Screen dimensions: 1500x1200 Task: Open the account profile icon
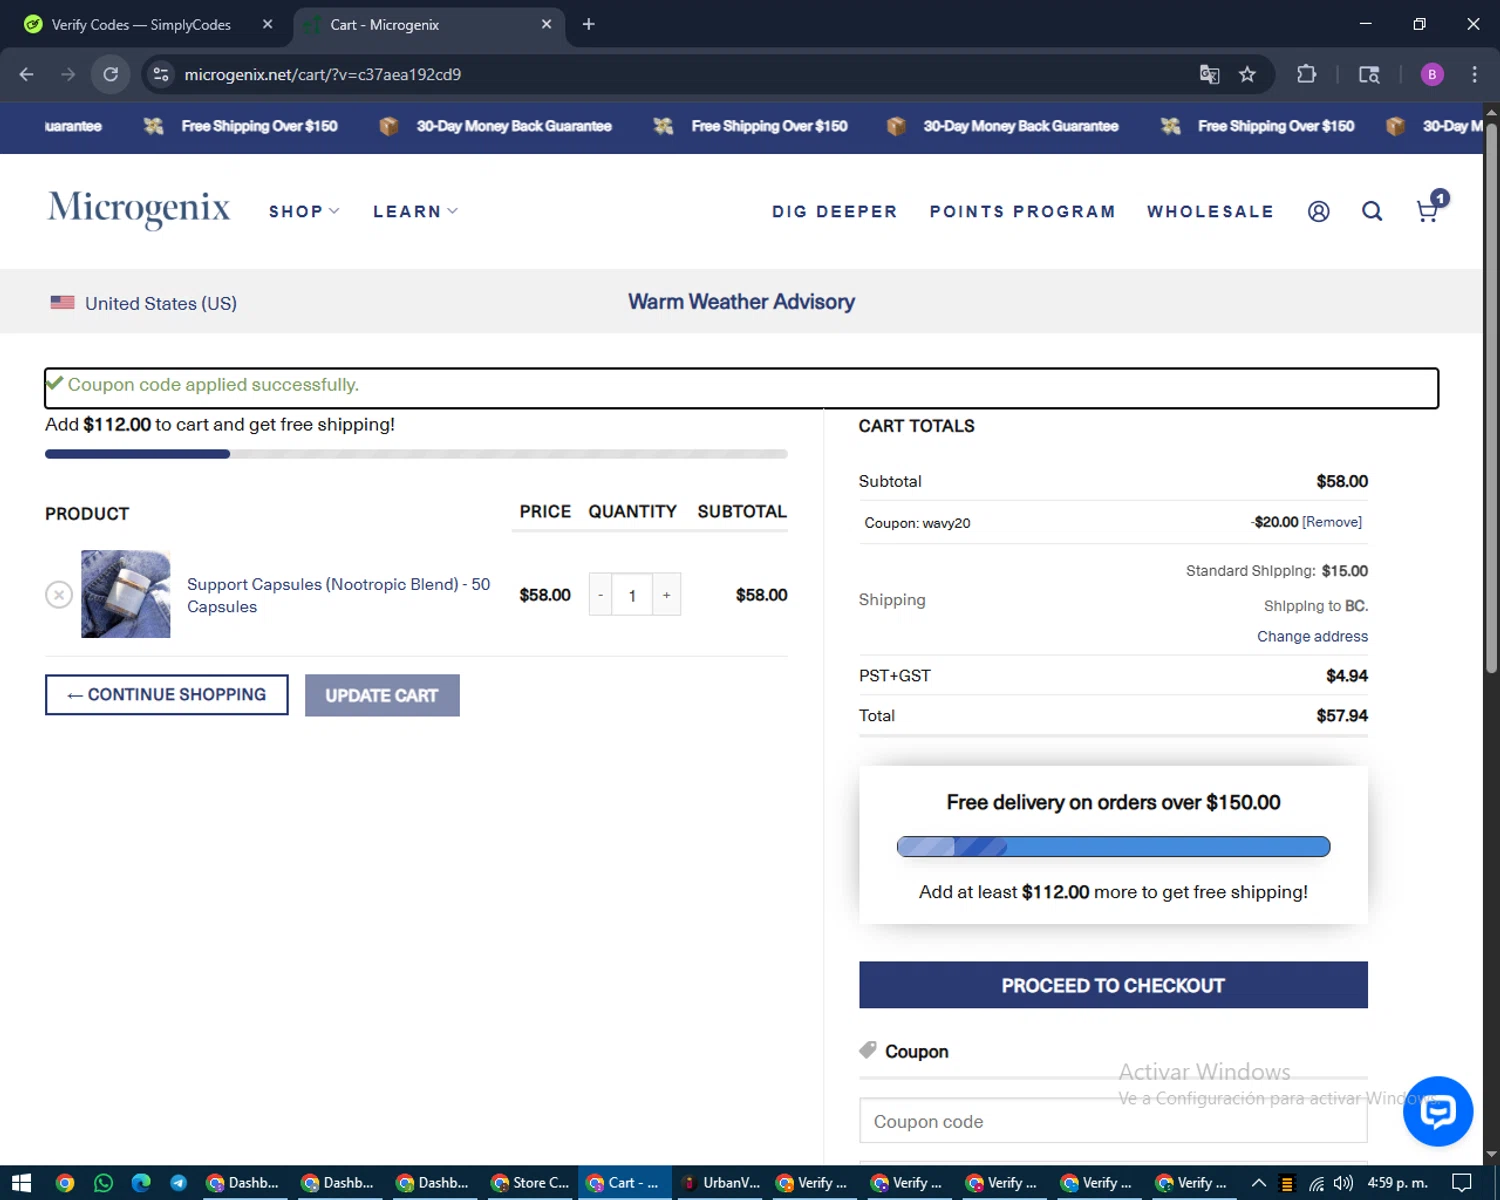point(1318,211)
